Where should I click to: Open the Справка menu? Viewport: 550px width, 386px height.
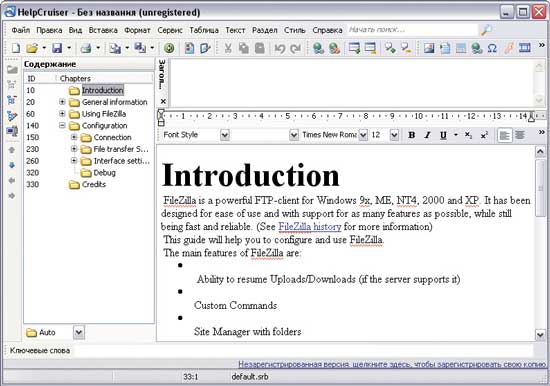click(x=327, y=30)
